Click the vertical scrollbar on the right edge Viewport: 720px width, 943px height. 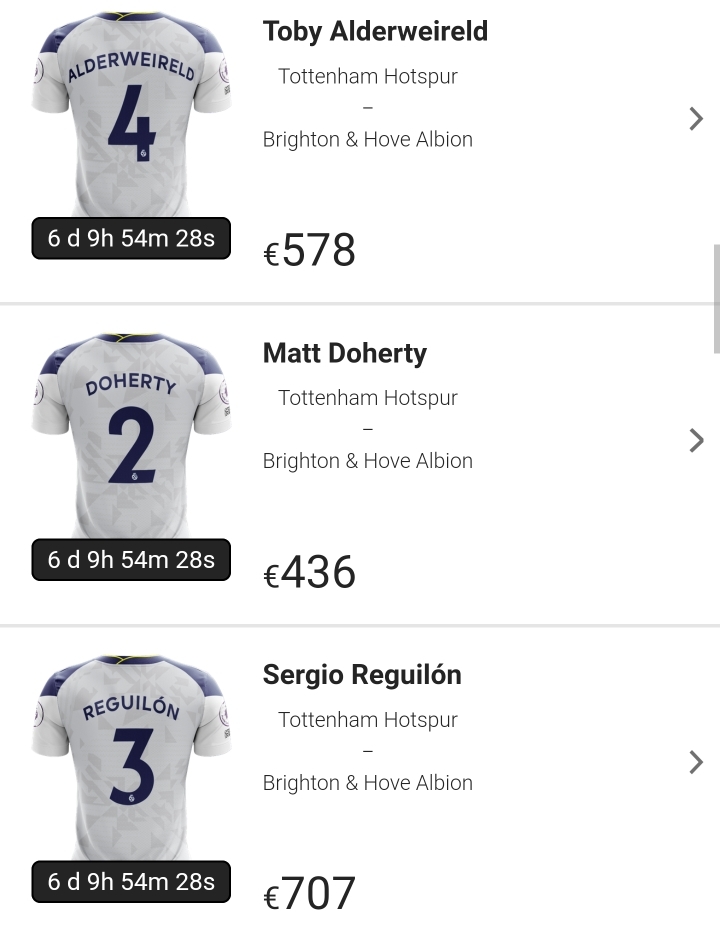coord(716,298)
